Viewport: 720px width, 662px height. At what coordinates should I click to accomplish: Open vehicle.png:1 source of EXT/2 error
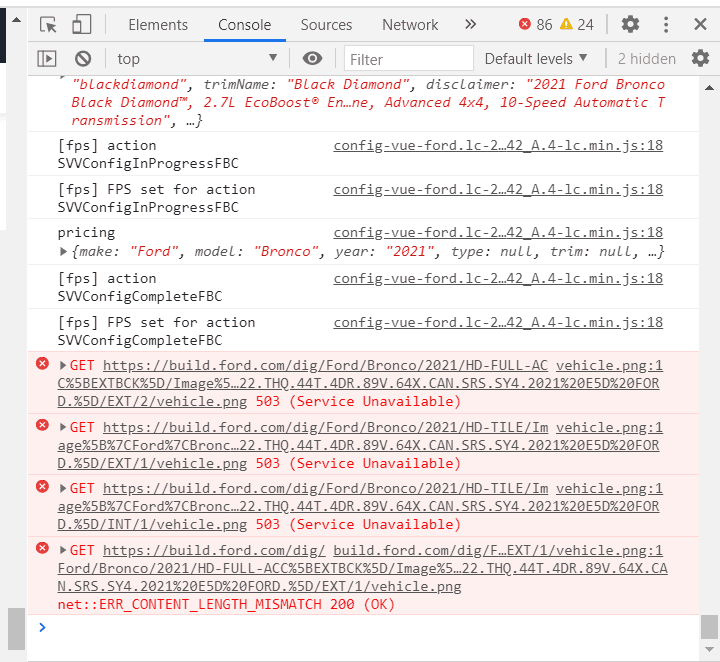point(609,365)
